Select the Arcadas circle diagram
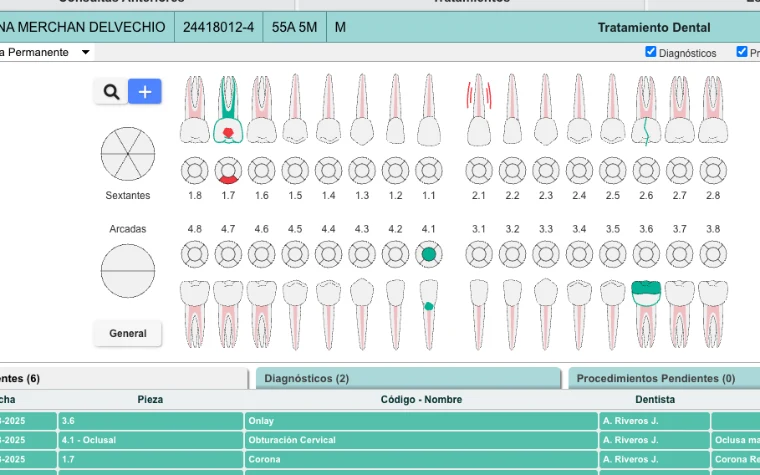Image resolution: width=760 pixels, height=475 pixels. pos(128,271)
